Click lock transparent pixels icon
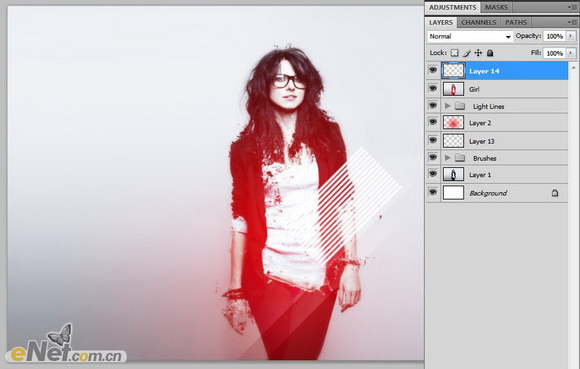Screen dimensions: 580x369 [454, 53]
